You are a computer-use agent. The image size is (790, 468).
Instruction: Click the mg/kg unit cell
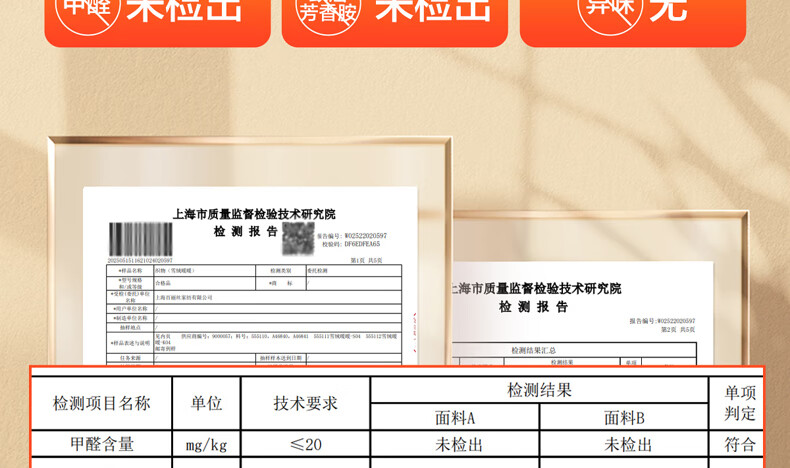pyautogui.click(x=207, y=445)
